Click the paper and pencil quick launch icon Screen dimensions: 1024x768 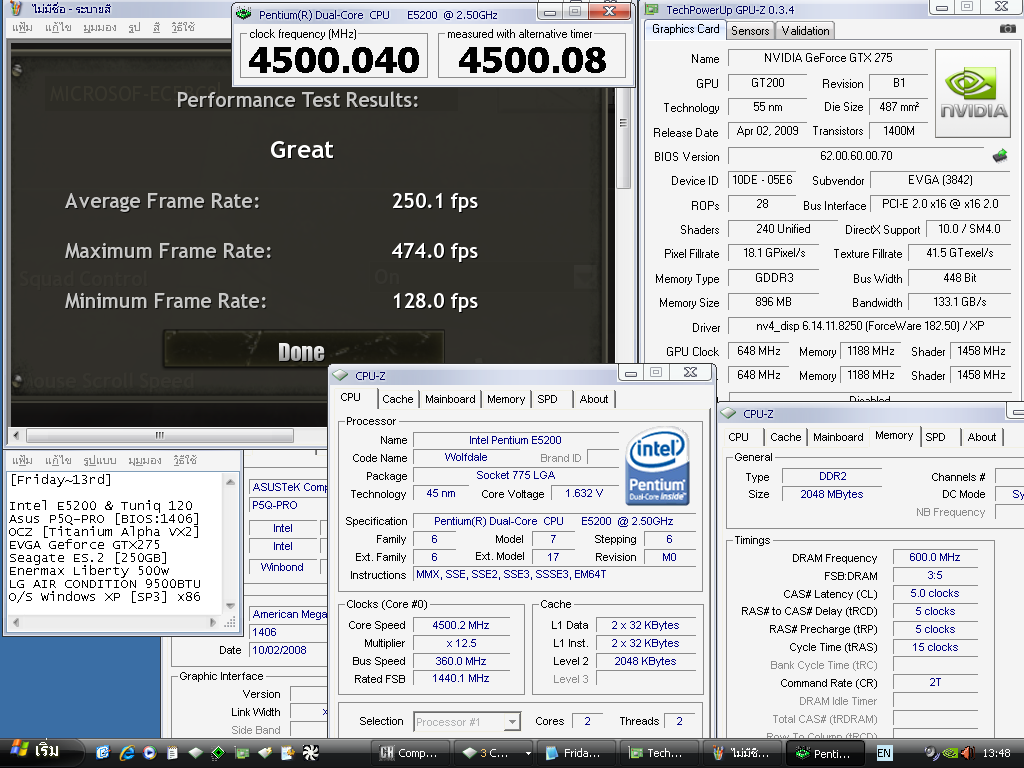[287, 753]
